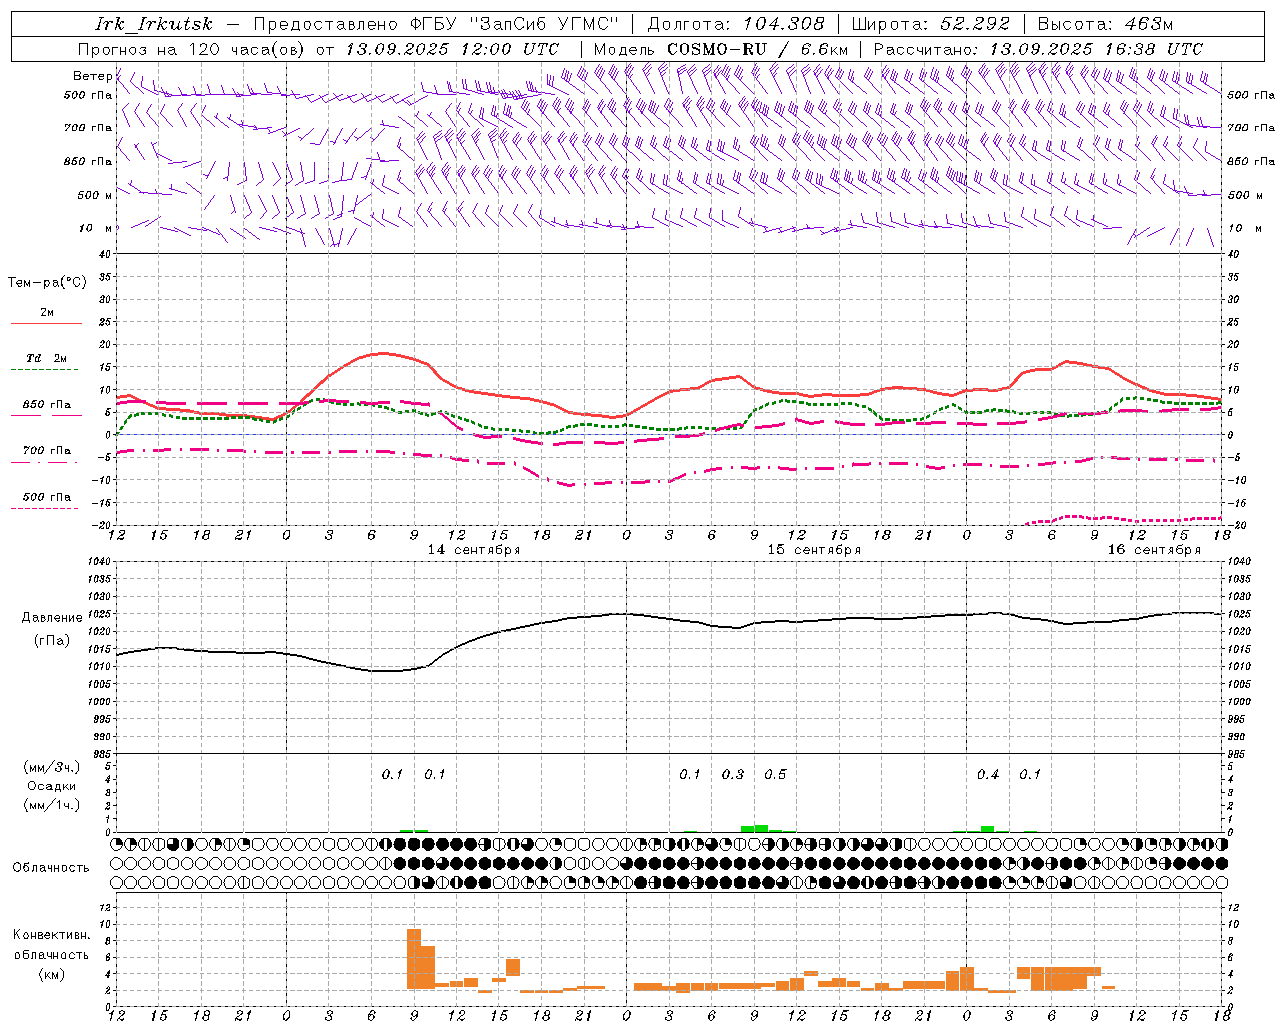The image size is (1280, 1024).
Task: Click the green precipitation bar under 0.4
Action: [987, 829]
